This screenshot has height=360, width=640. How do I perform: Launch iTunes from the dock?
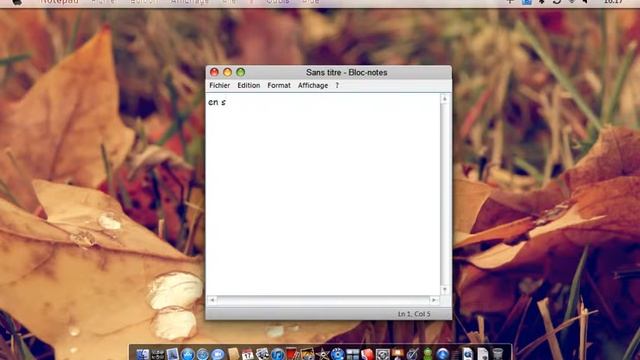(x=278, y=354)
